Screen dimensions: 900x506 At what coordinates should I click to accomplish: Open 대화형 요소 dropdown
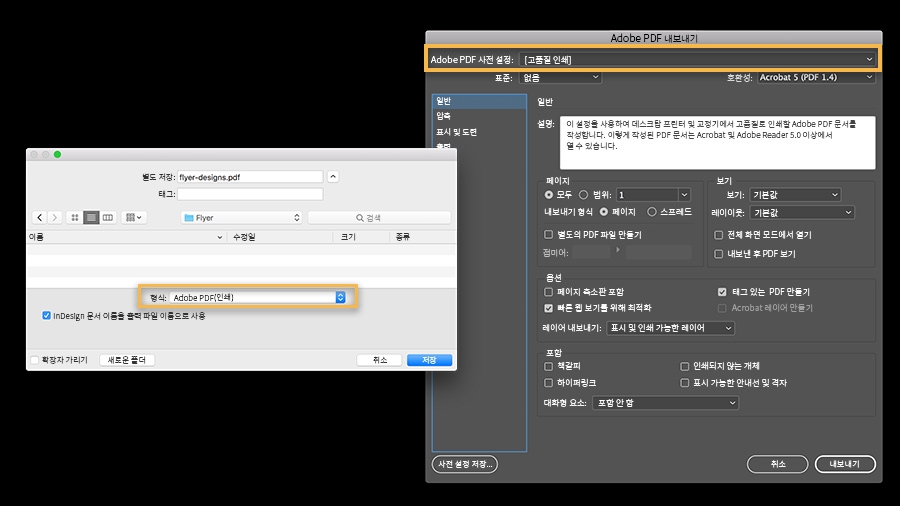(665, 403)
